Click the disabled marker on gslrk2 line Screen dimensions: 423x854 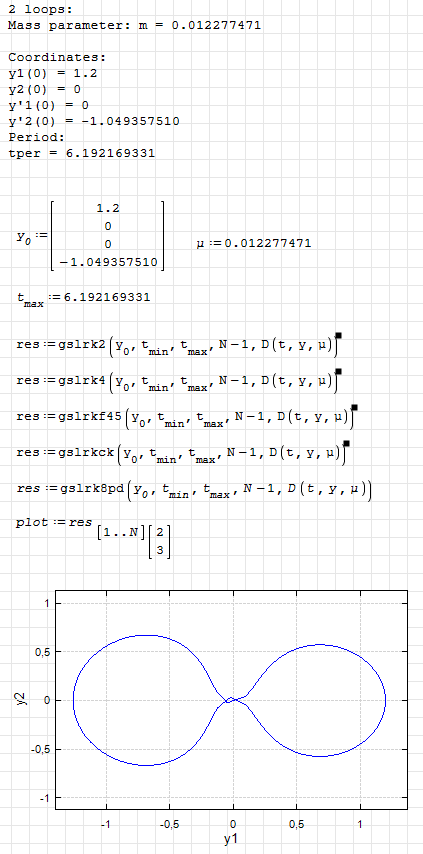point(338,336)
